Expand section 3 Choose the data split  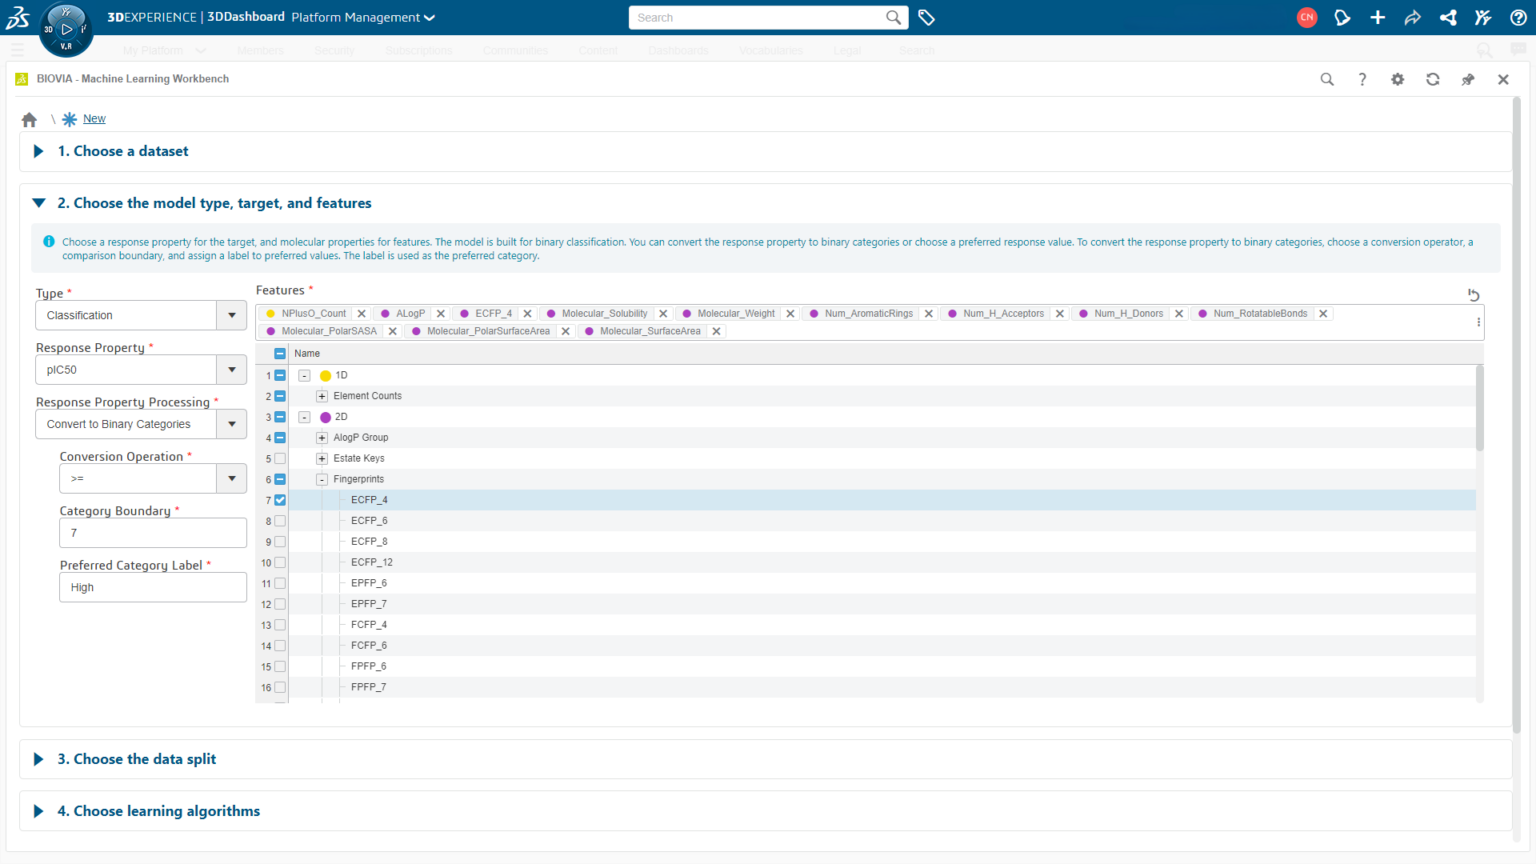pyautogui.click(x=39, y=759)
